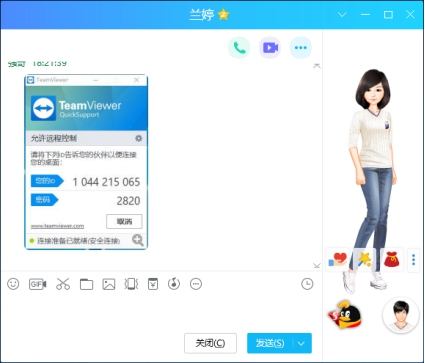Open the GIF sticker tool
The width and height of the screenshot is (425, 363).
pos(37,284)
